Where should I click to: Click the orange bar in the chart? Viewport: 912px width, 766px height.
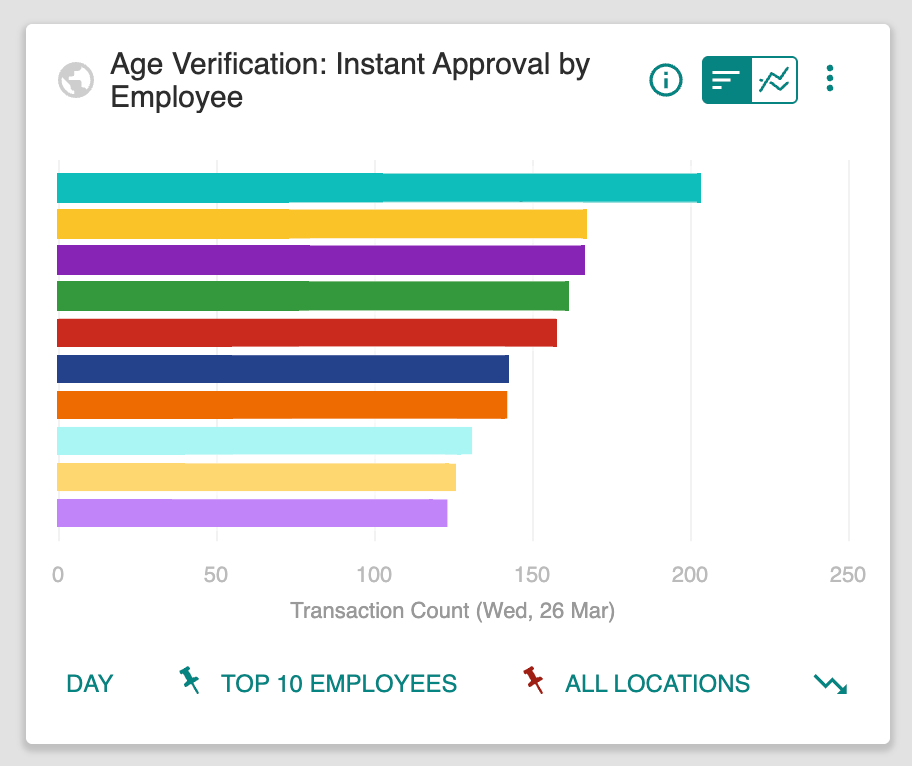(x=281, y=405)
